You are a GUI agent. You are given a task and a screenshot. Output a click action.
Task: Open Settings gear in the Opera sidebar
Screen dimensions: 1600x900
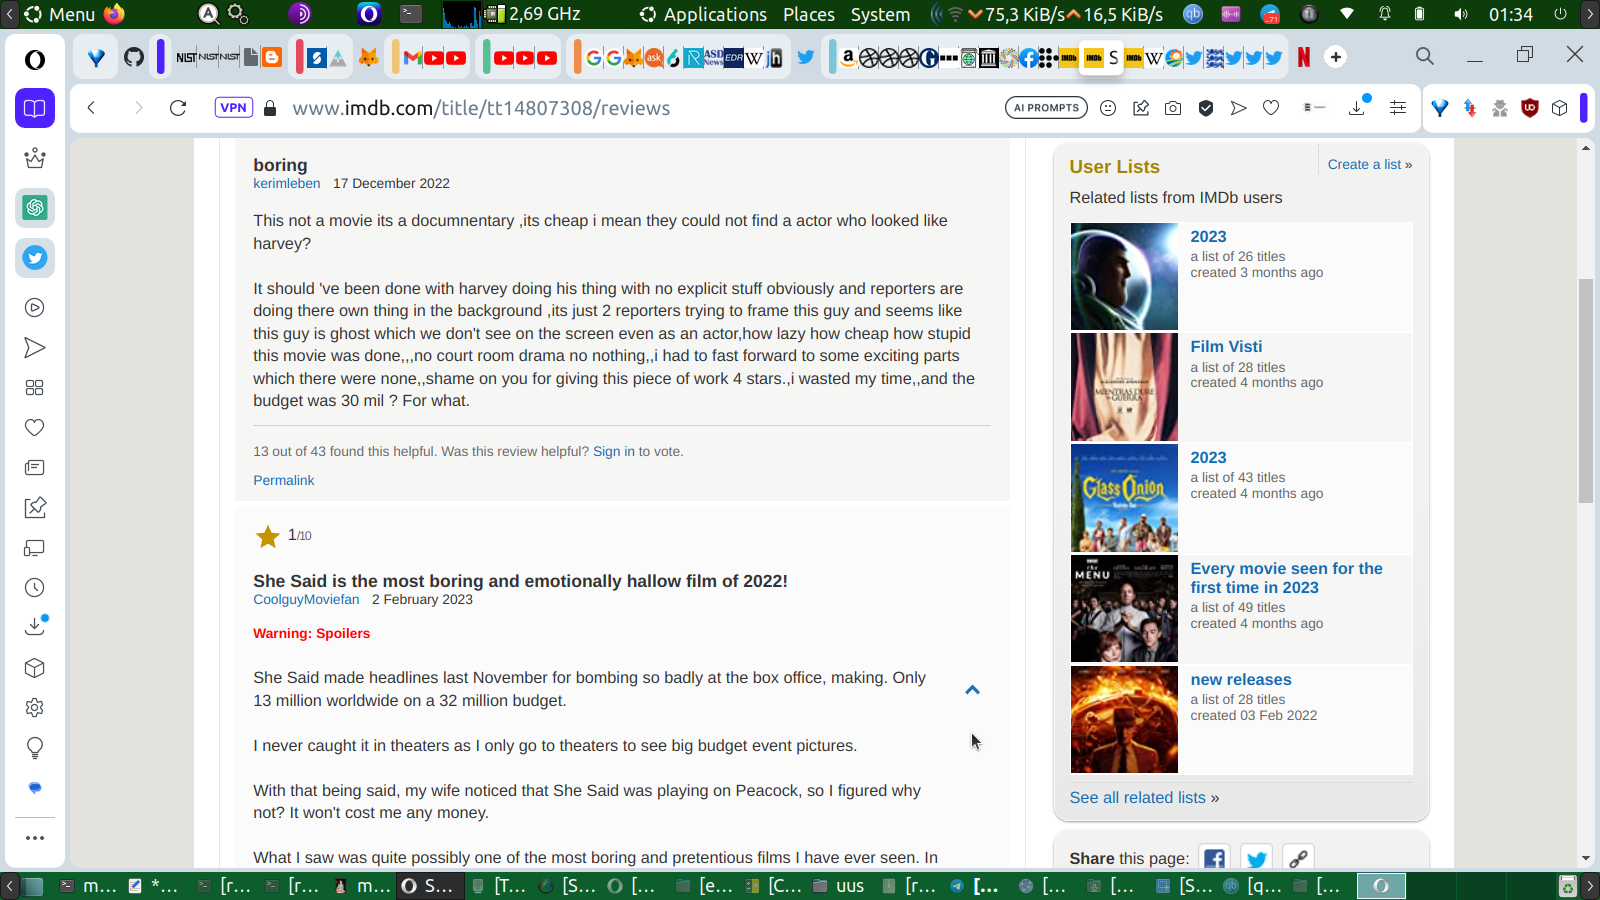tap(35, 708)
